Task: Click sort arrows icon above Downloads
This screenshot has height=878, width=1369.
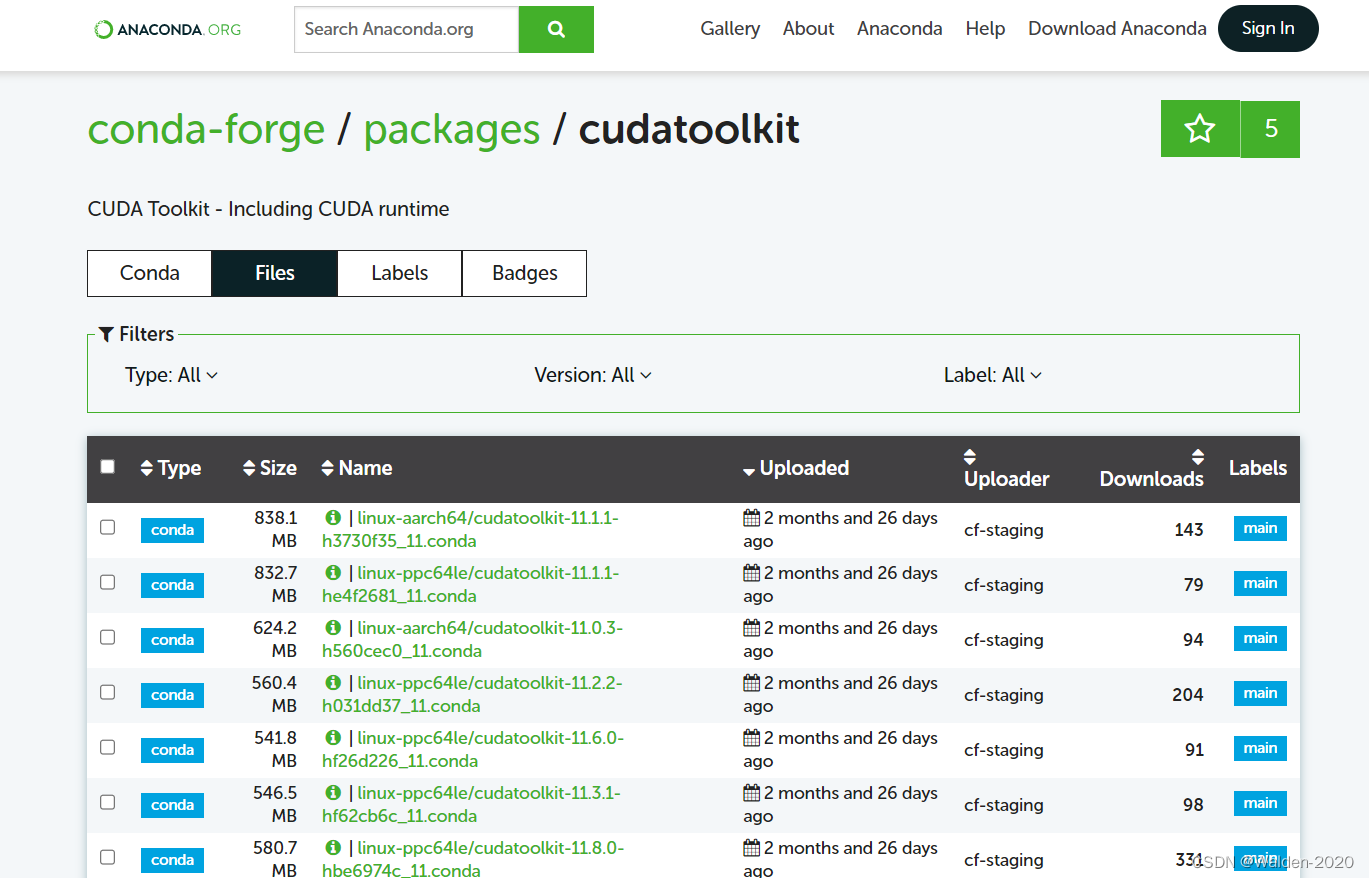Action: (x=1198, y=456)
